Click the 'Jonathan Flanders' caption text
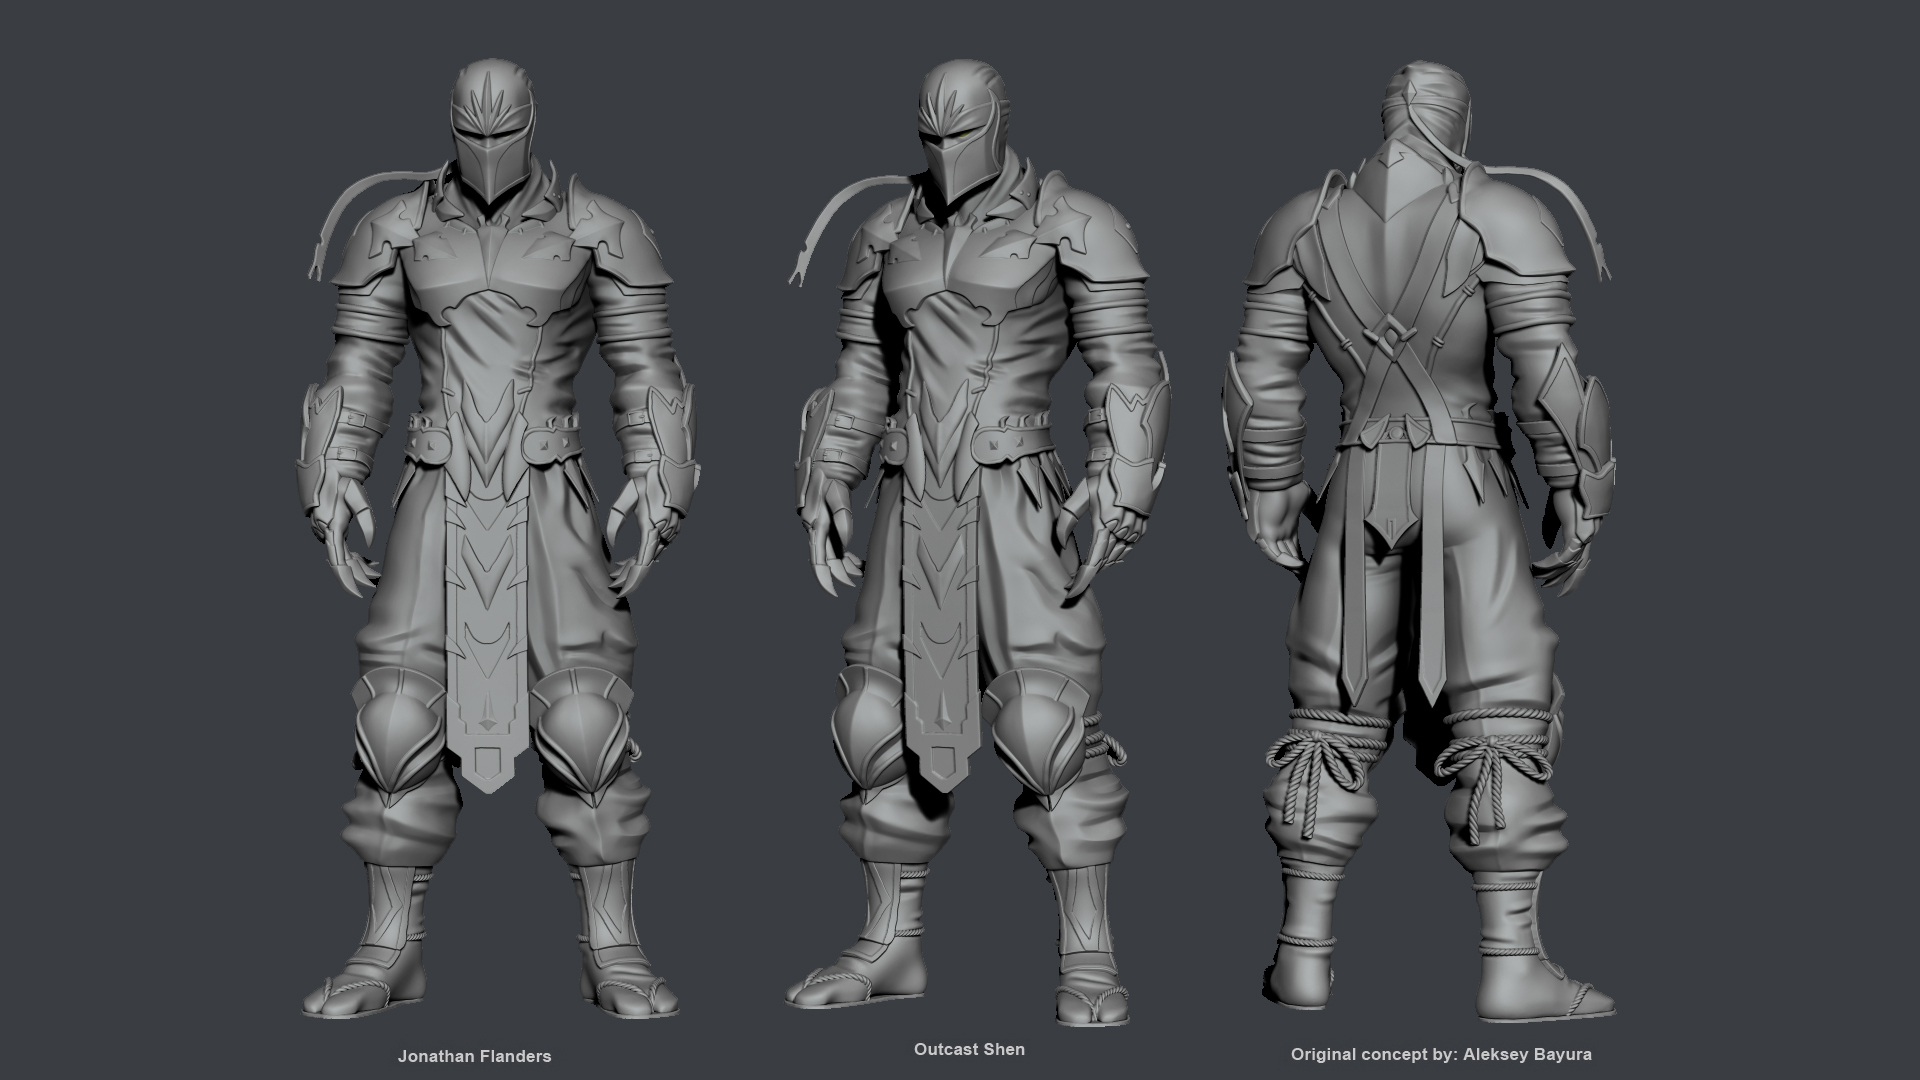This screenshot has height=1080, width=1920. (474, 1056)
